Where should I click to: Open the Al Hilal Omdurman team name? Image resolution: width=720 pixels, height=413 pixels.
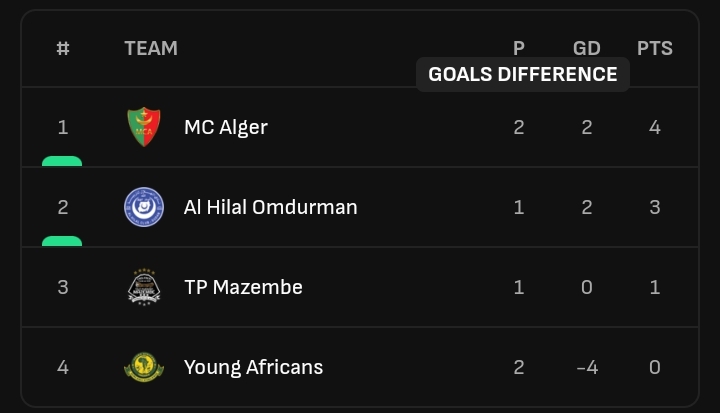click(x=270, y=207)
